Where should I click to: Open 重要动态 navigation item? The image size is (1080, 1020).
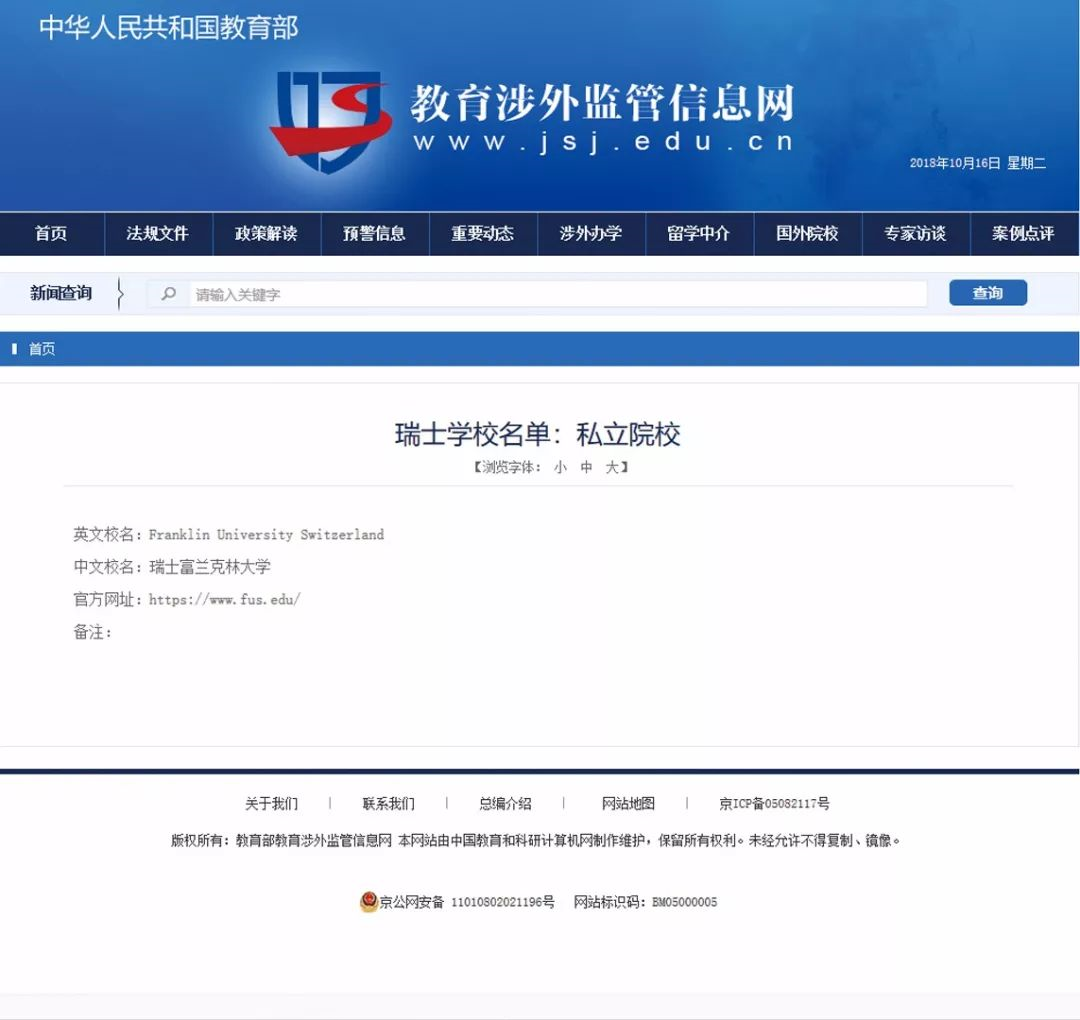tap(482, 233)
